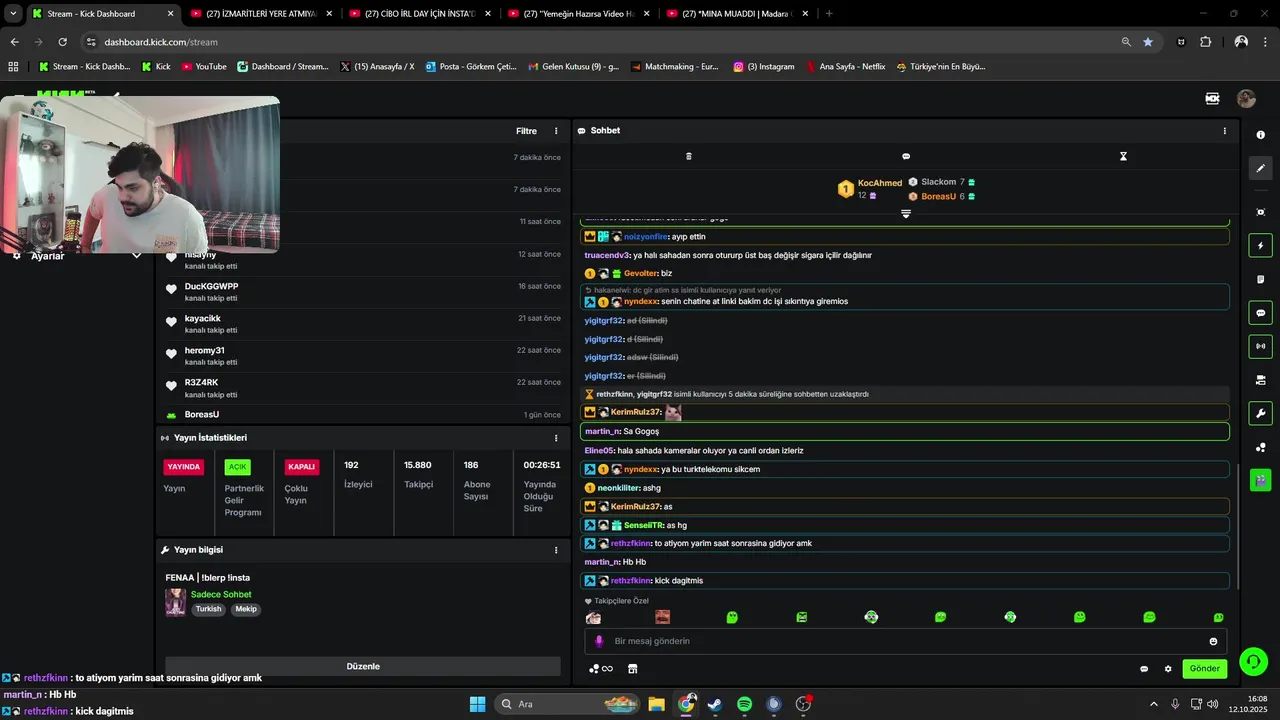Viewport: 1280px width, 720px height.
Task: Click the speech bubble icon above leaderboard
Action: coord(906,156)
